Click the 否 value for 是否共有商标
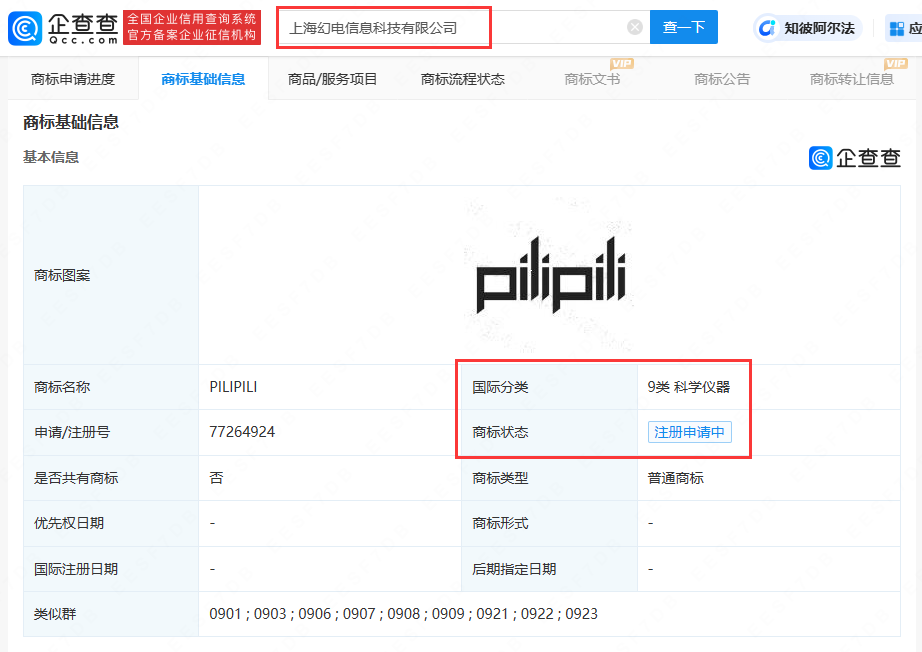922x652 pixels. pos(216,478)
